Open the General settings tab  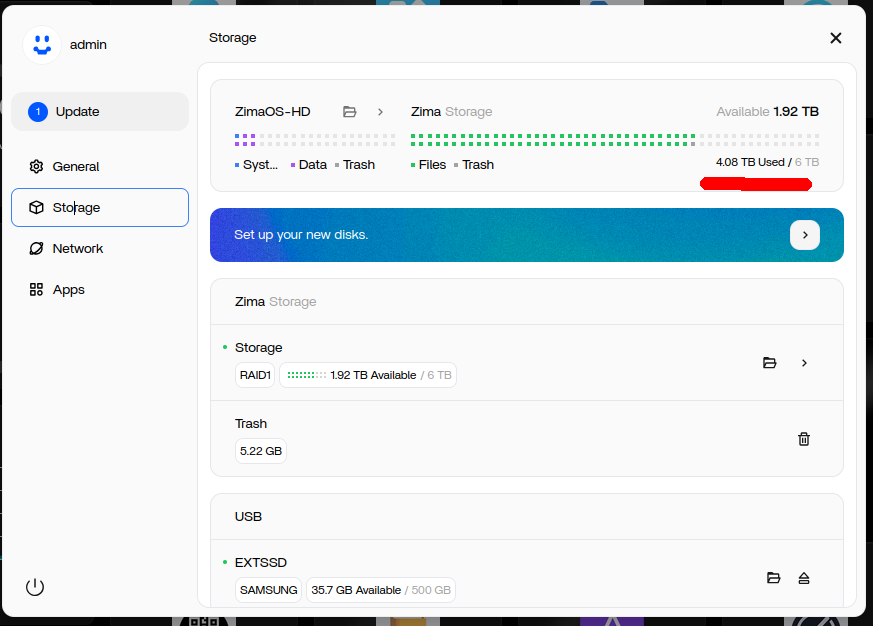(76, 167)
